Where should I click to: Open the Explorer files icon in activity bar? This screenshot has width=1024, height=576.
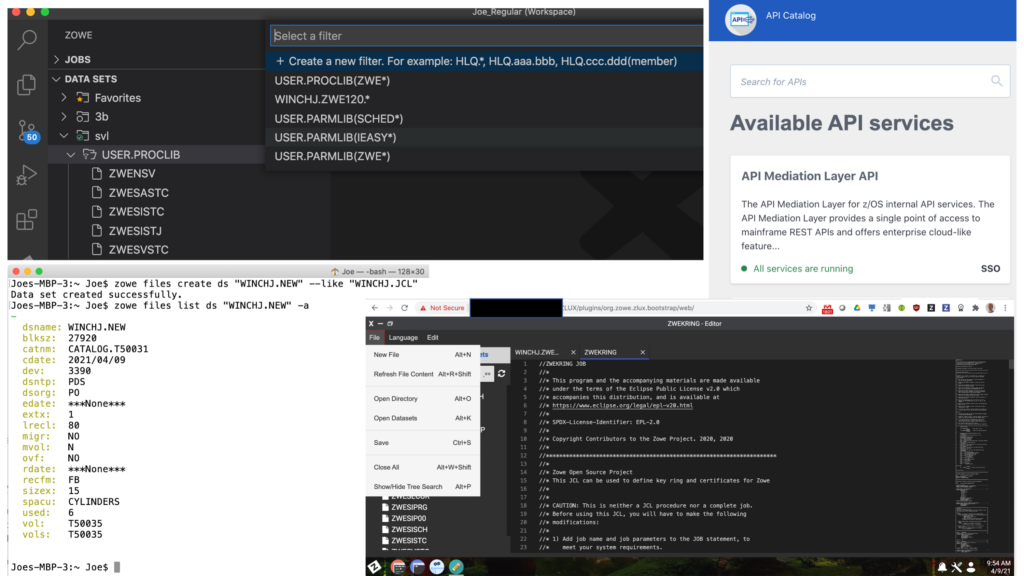pyautogui.click(x=26, y=85)
